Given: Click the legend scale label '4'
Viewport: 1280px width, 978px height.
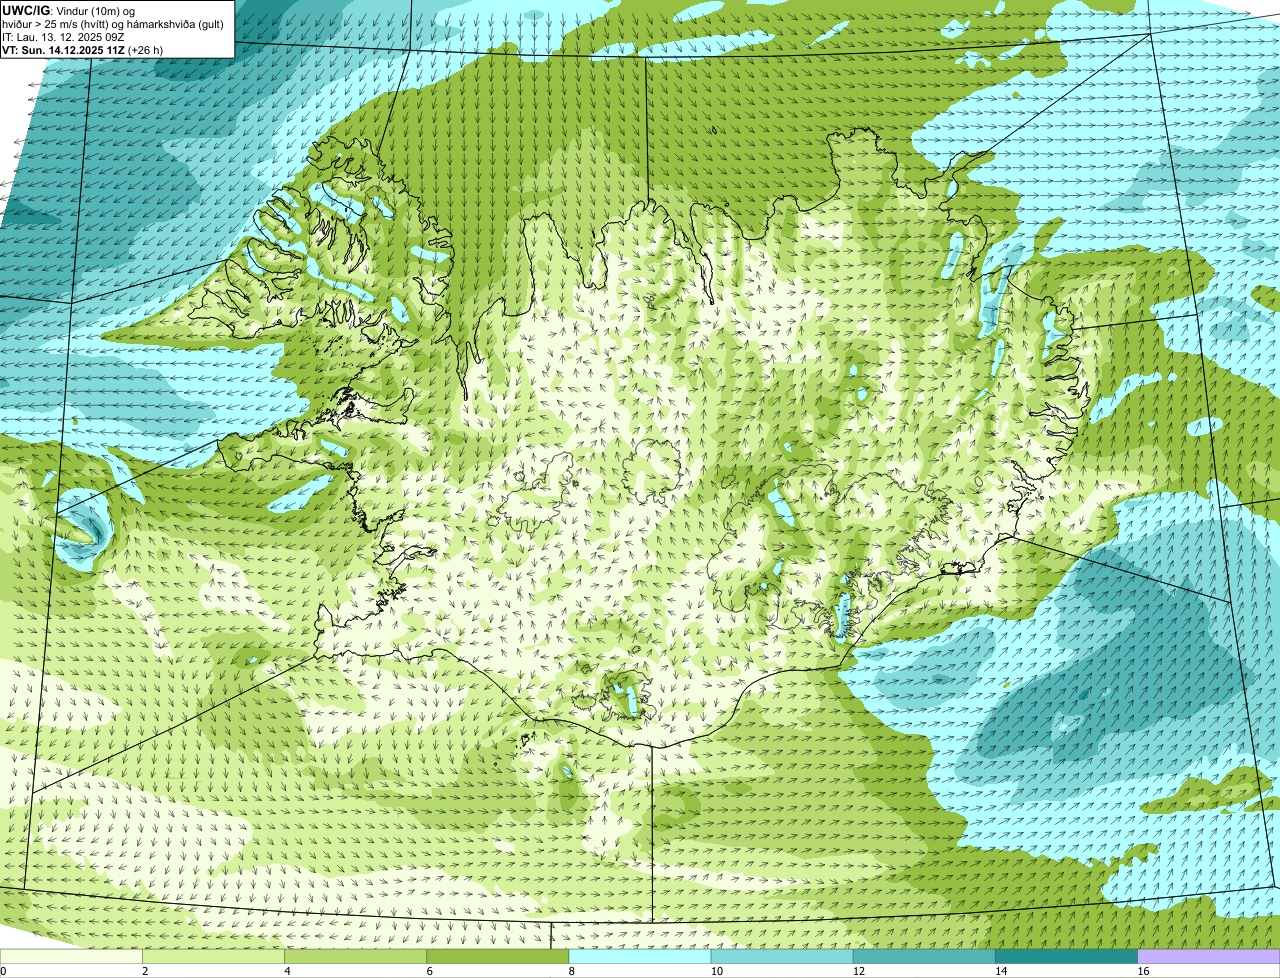Looking at the screenshot, I should [x=287, y=971].
